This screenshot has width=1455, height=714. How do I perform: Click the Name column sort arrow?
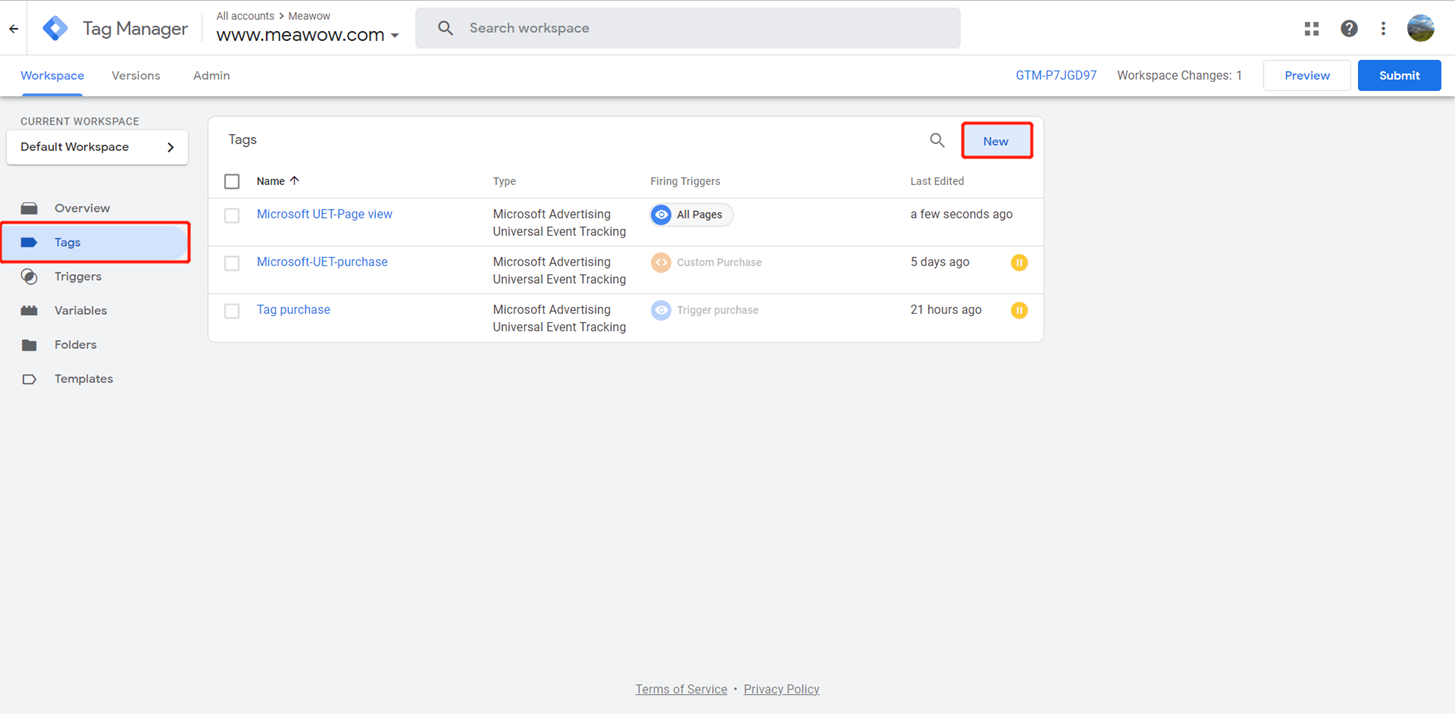(294, 181)
